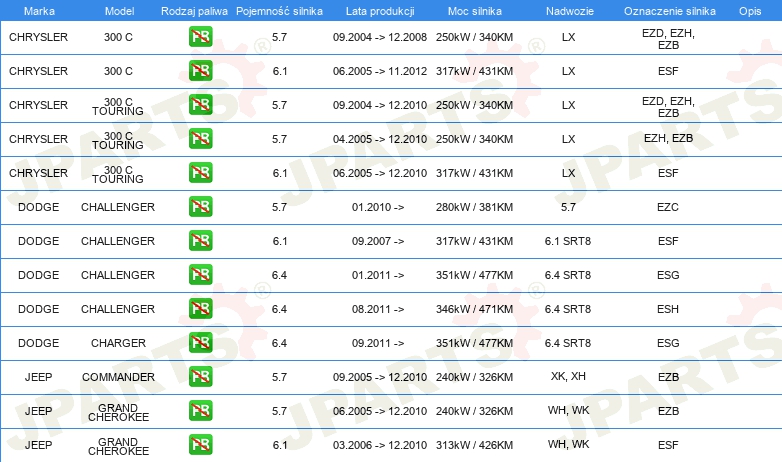This screenshot has height=462, width=782.
Task: Click the Opis column header
Action: point(750,11)
